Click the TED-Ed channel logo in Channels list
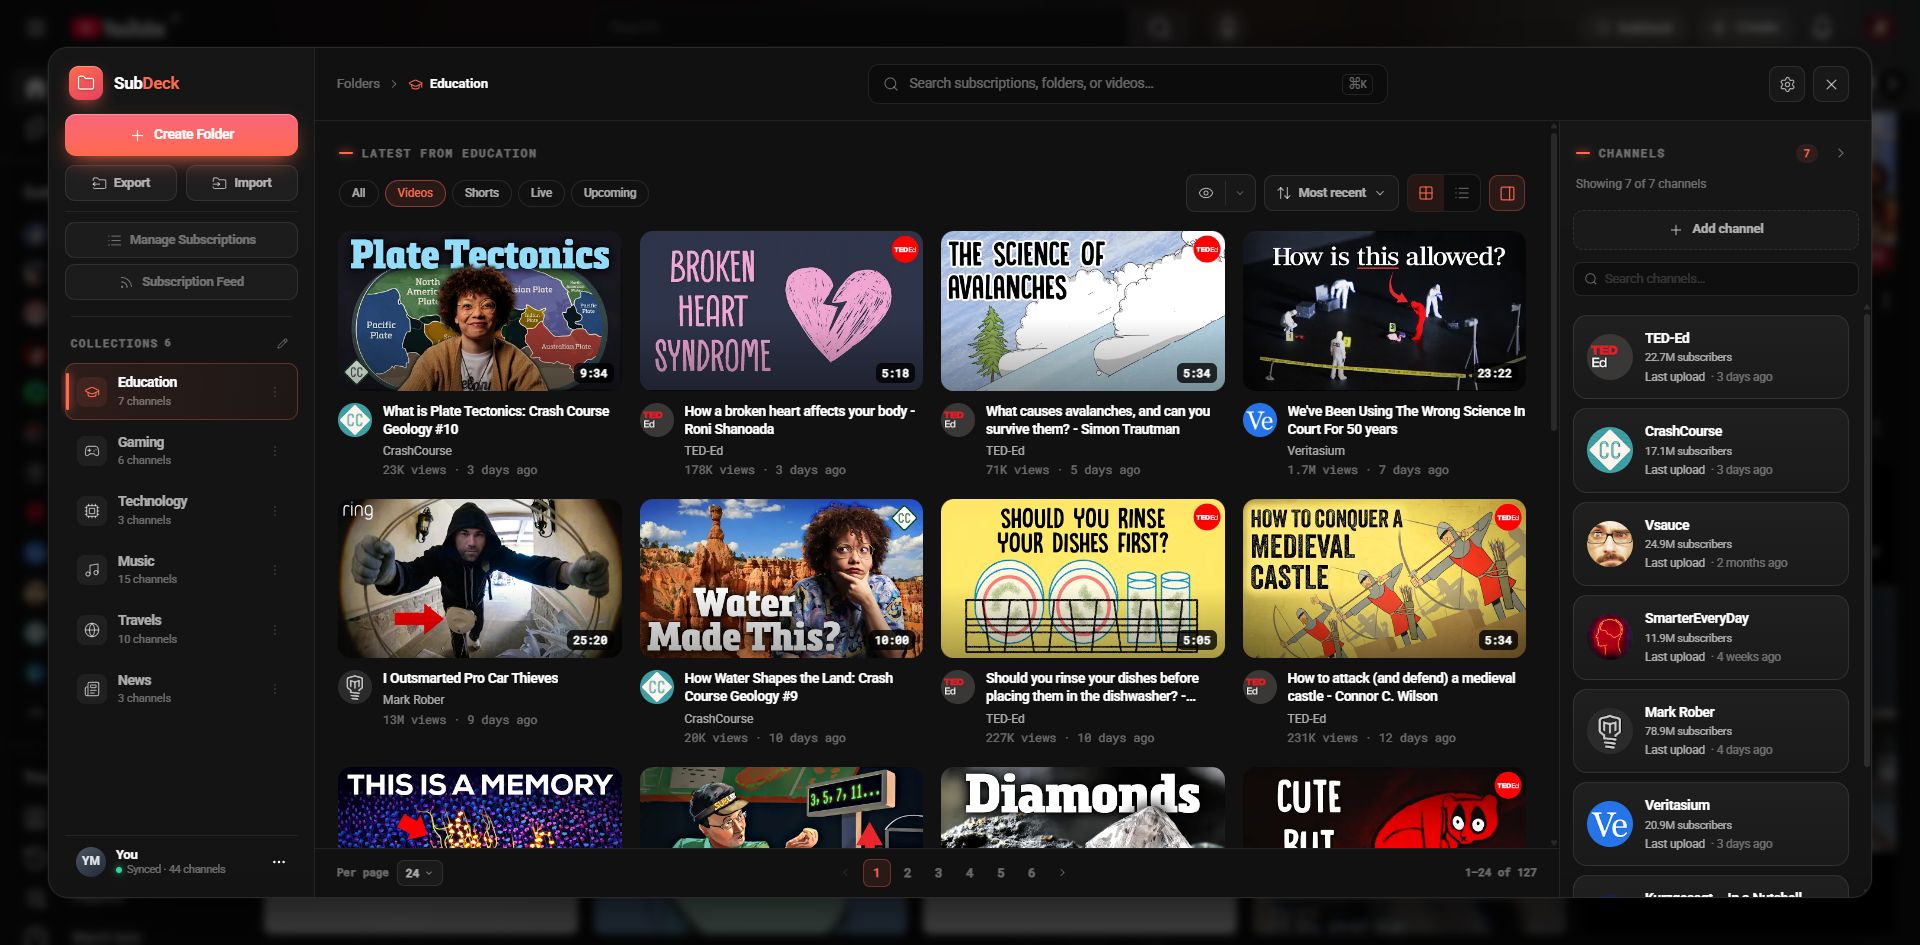1920x945 pixels. (1609, 357)
